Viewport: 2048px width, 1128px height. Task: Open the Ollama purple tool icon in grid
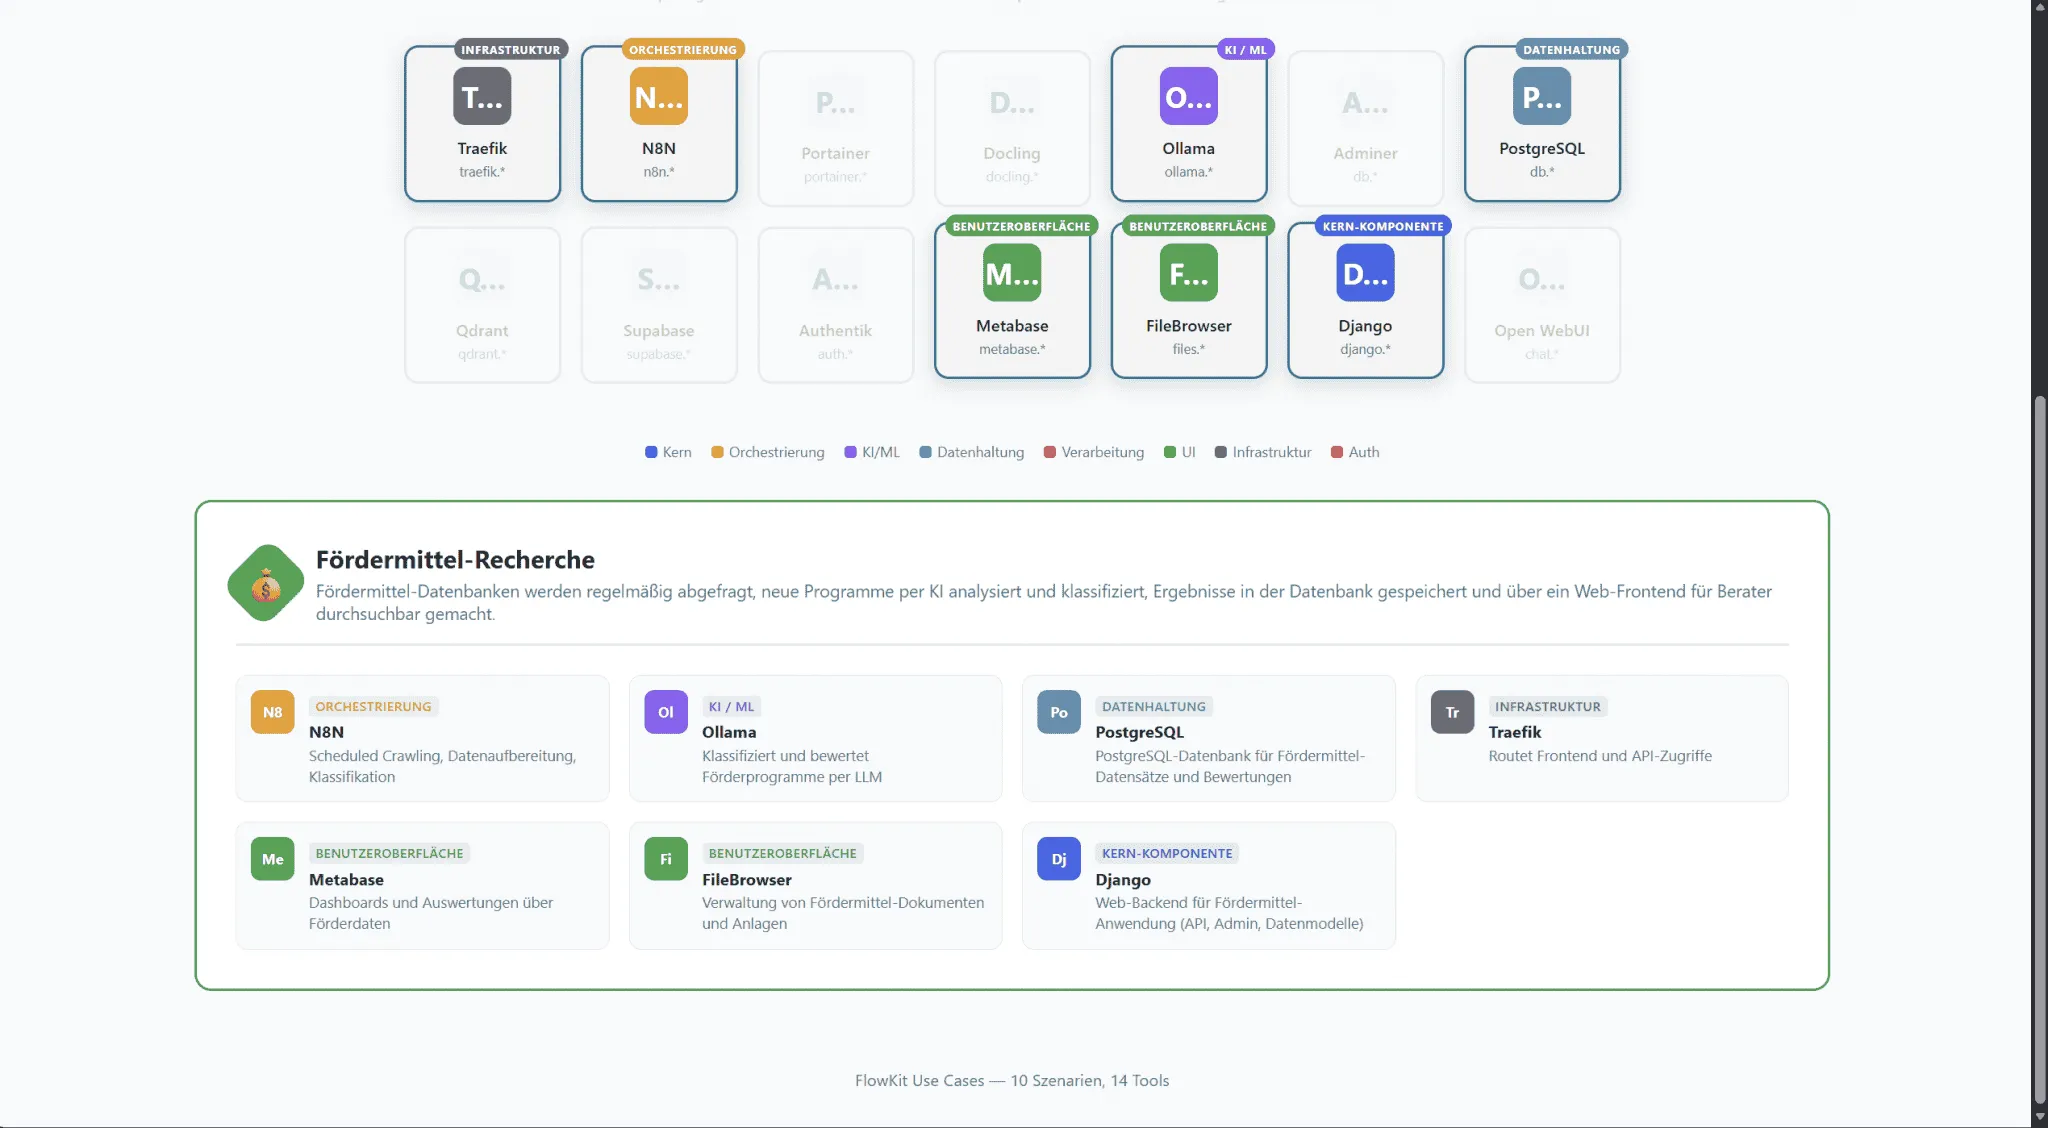click(x=1189, y=96)
